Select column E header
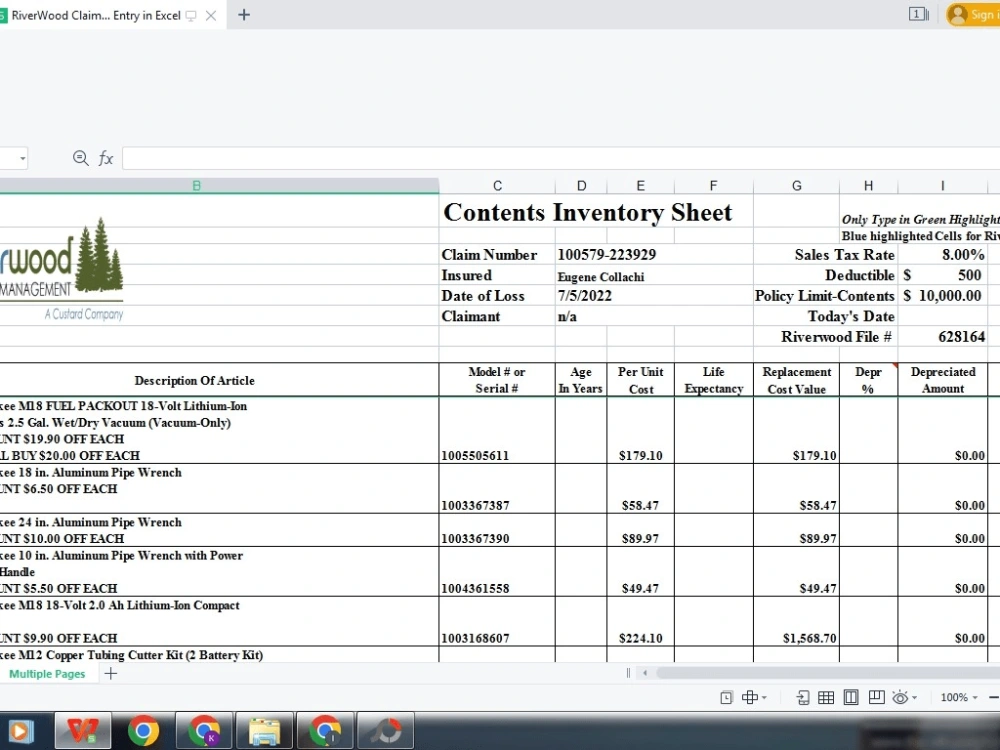1000x750 pixels. coord(640,186)
